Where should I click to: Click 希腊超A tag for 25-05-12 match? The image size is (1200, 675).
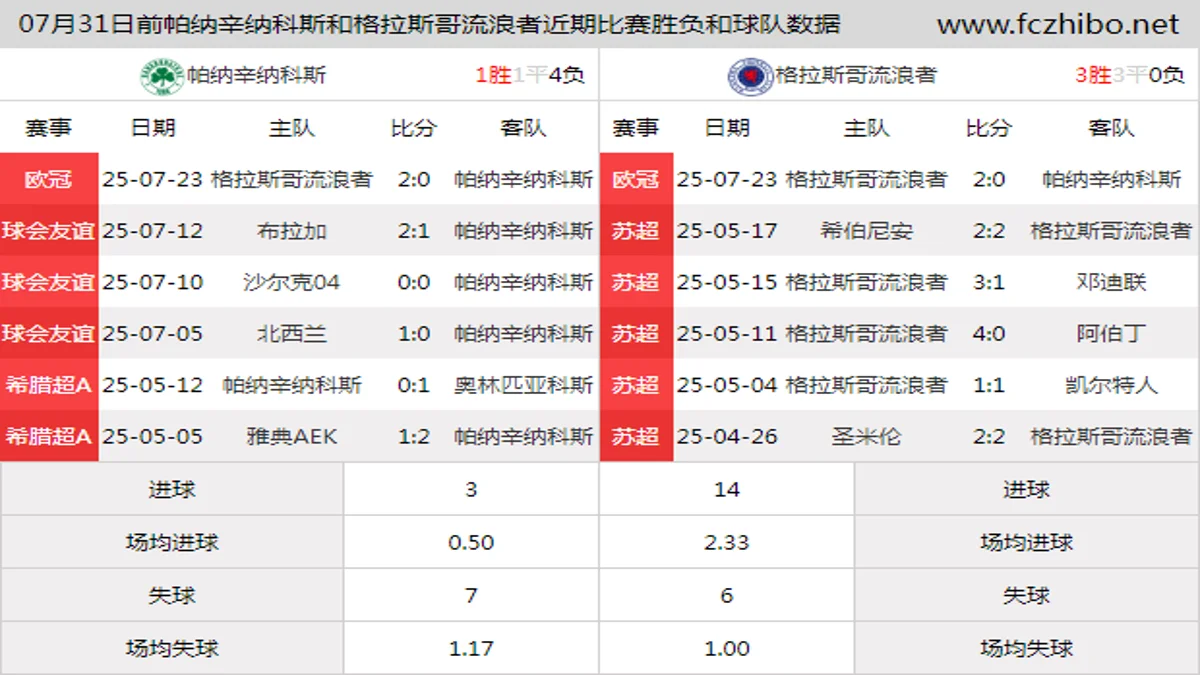click(49, 385)
